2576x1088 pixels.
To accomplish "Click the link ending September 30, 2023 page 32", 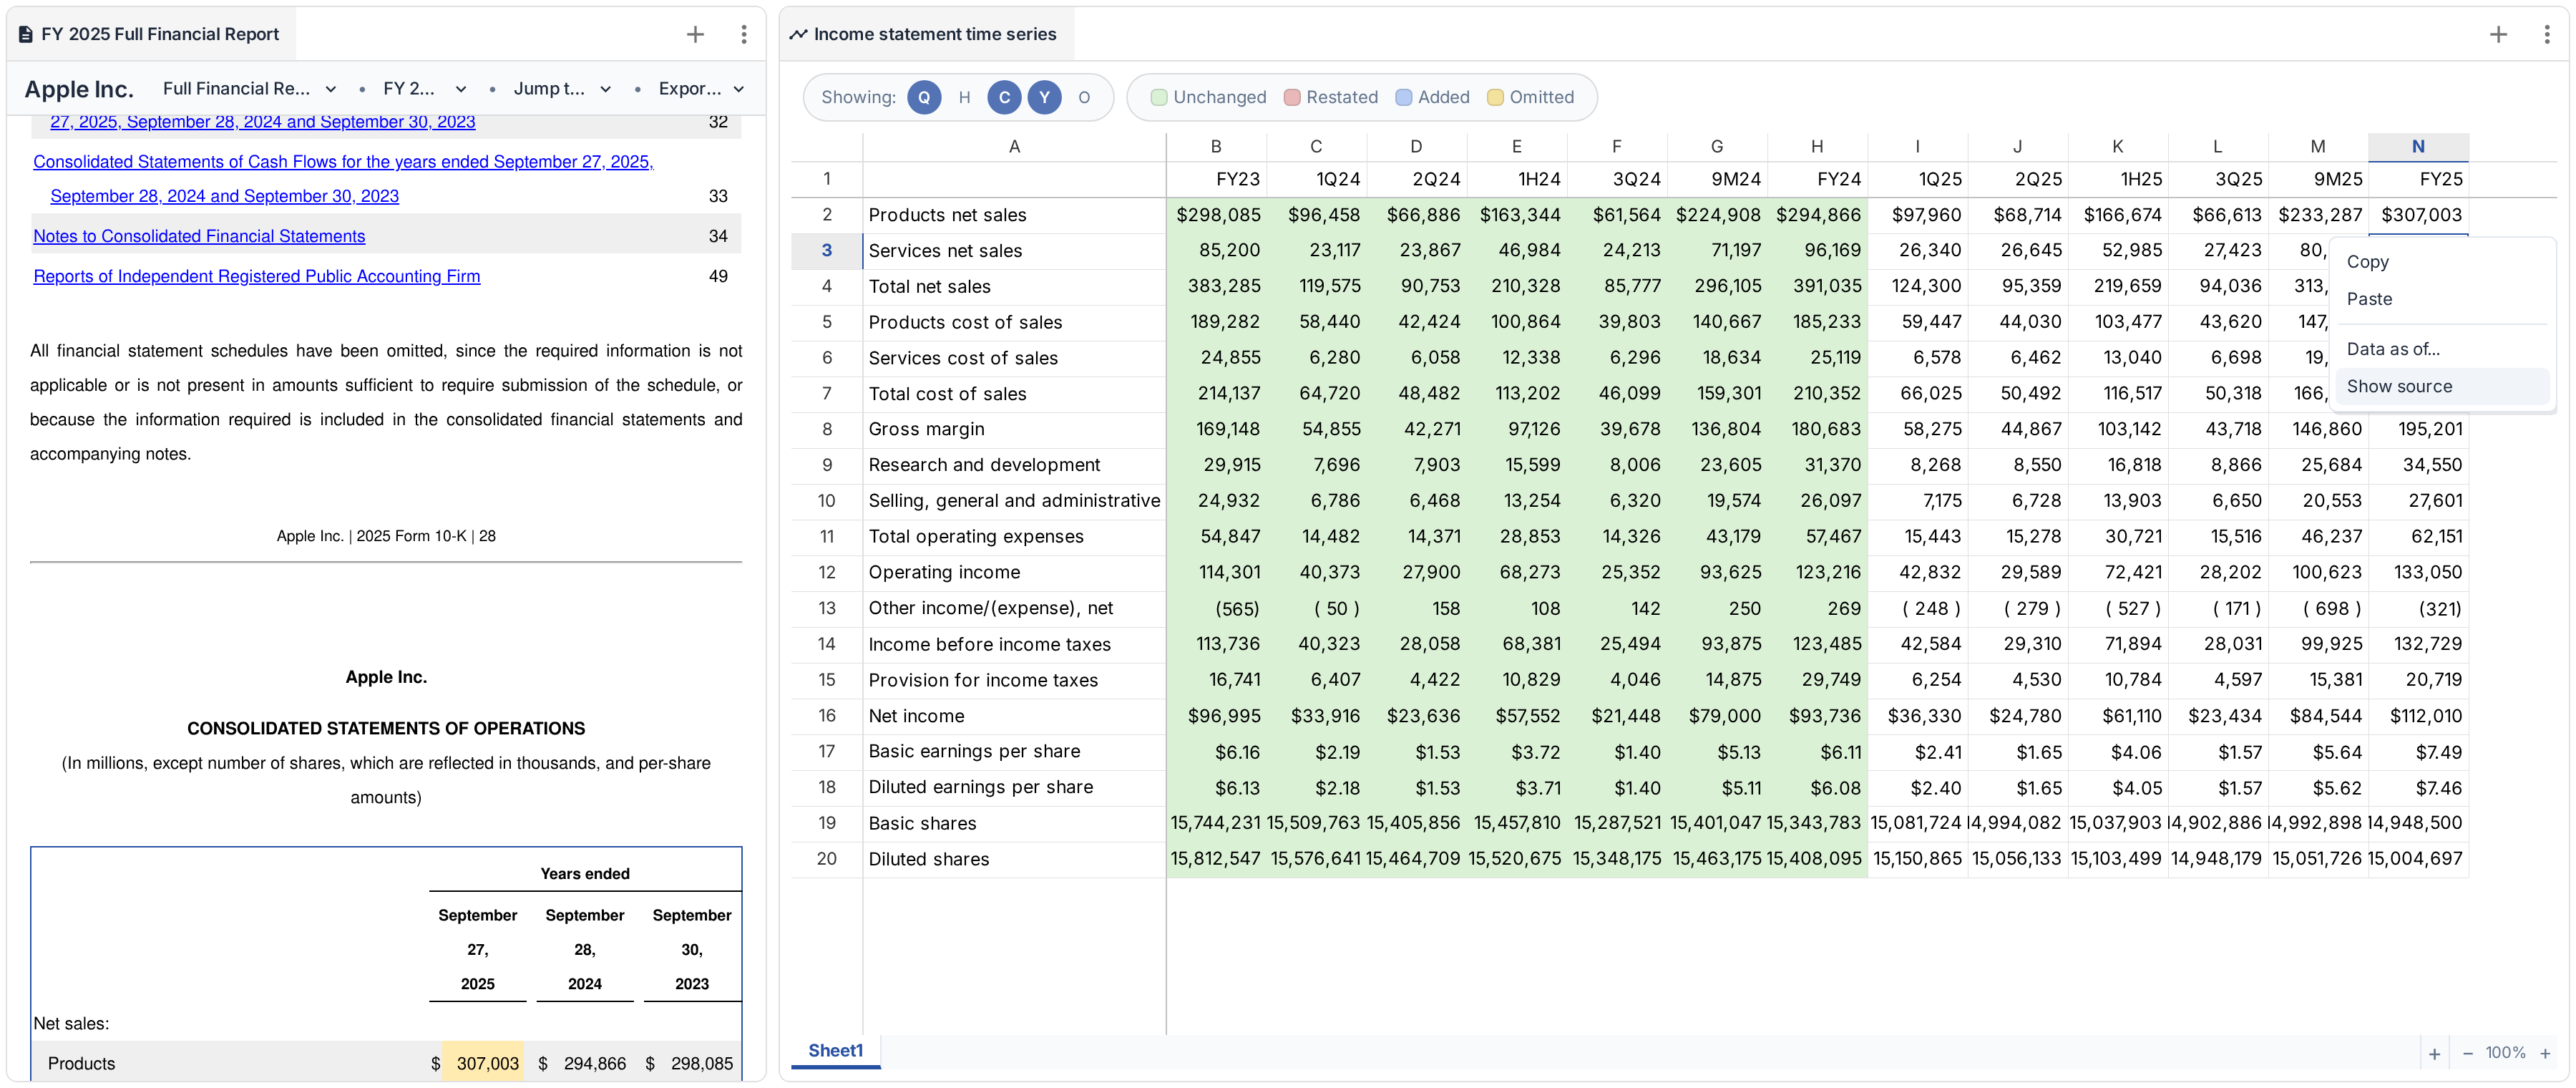I will pyautogui.click(x=262, y=122).
